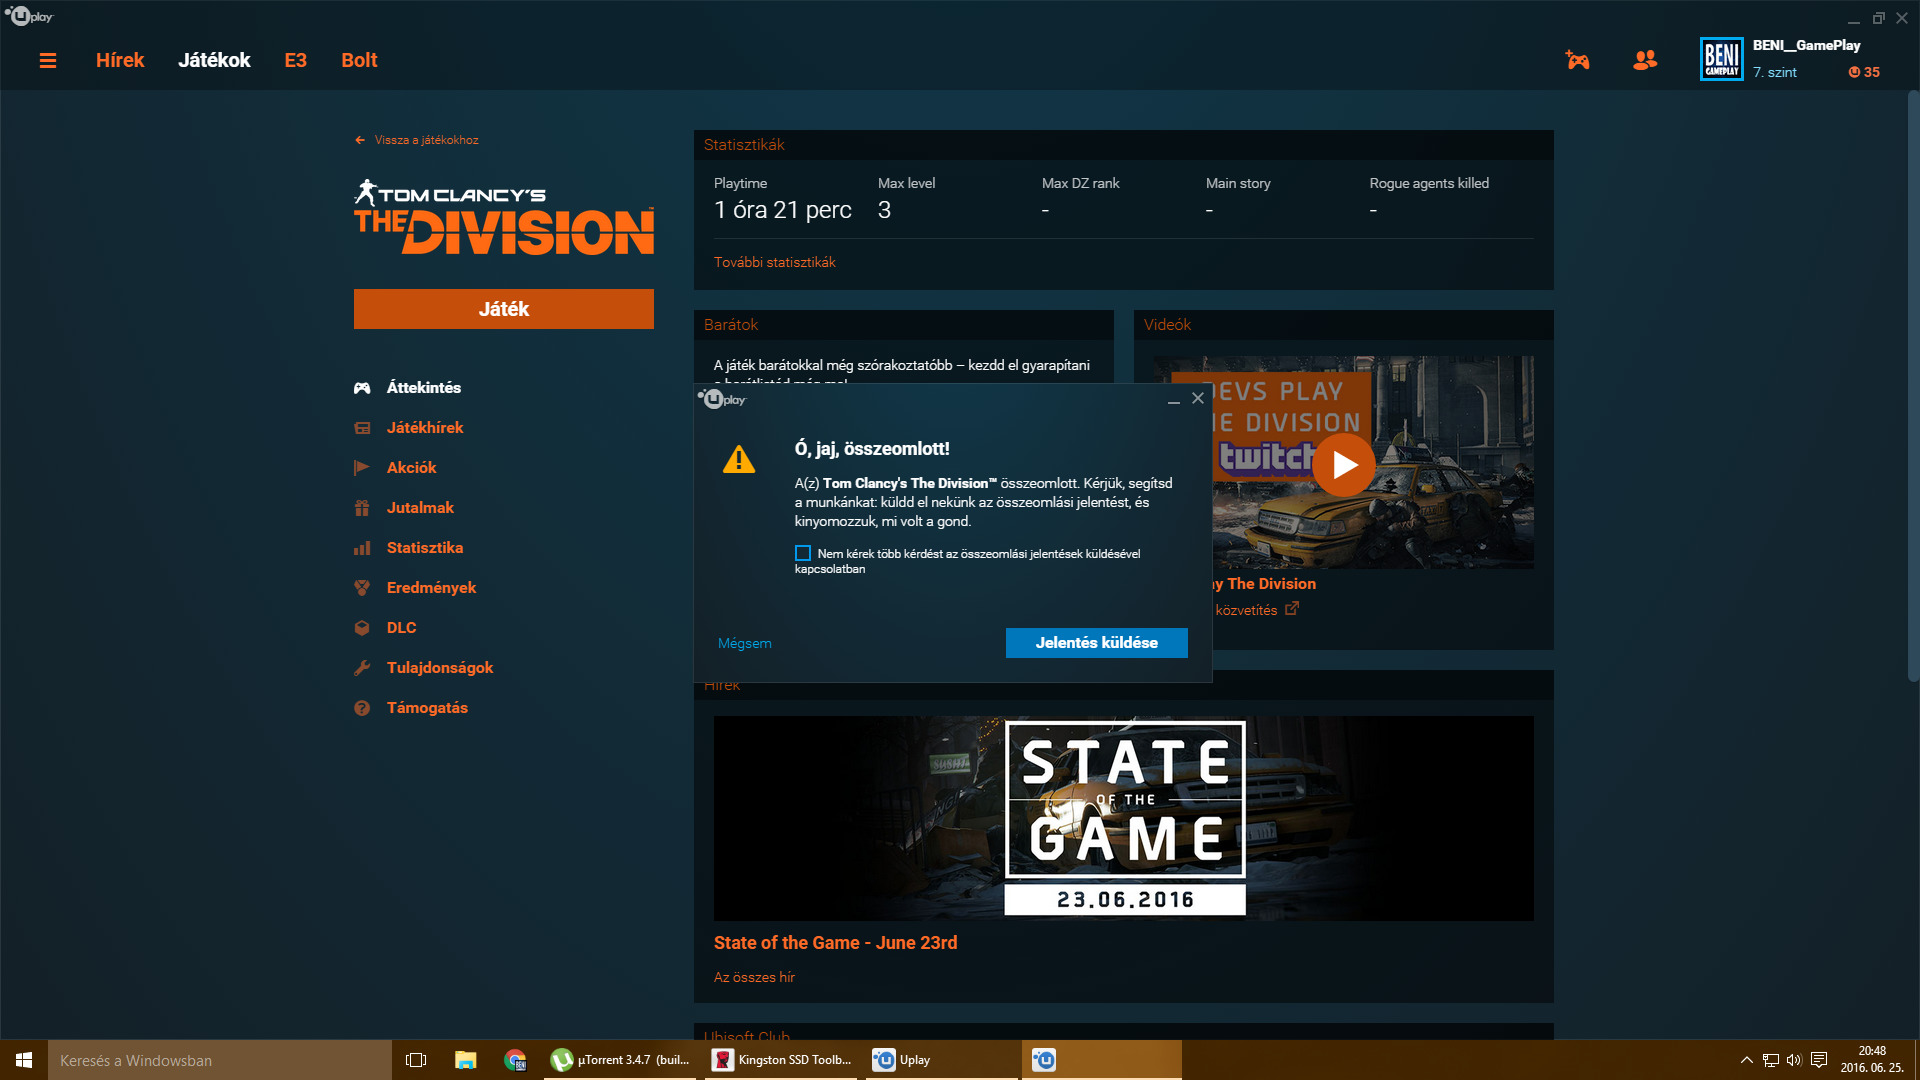
Task: Click the Akciók flag icon
Action: [362, 468]
